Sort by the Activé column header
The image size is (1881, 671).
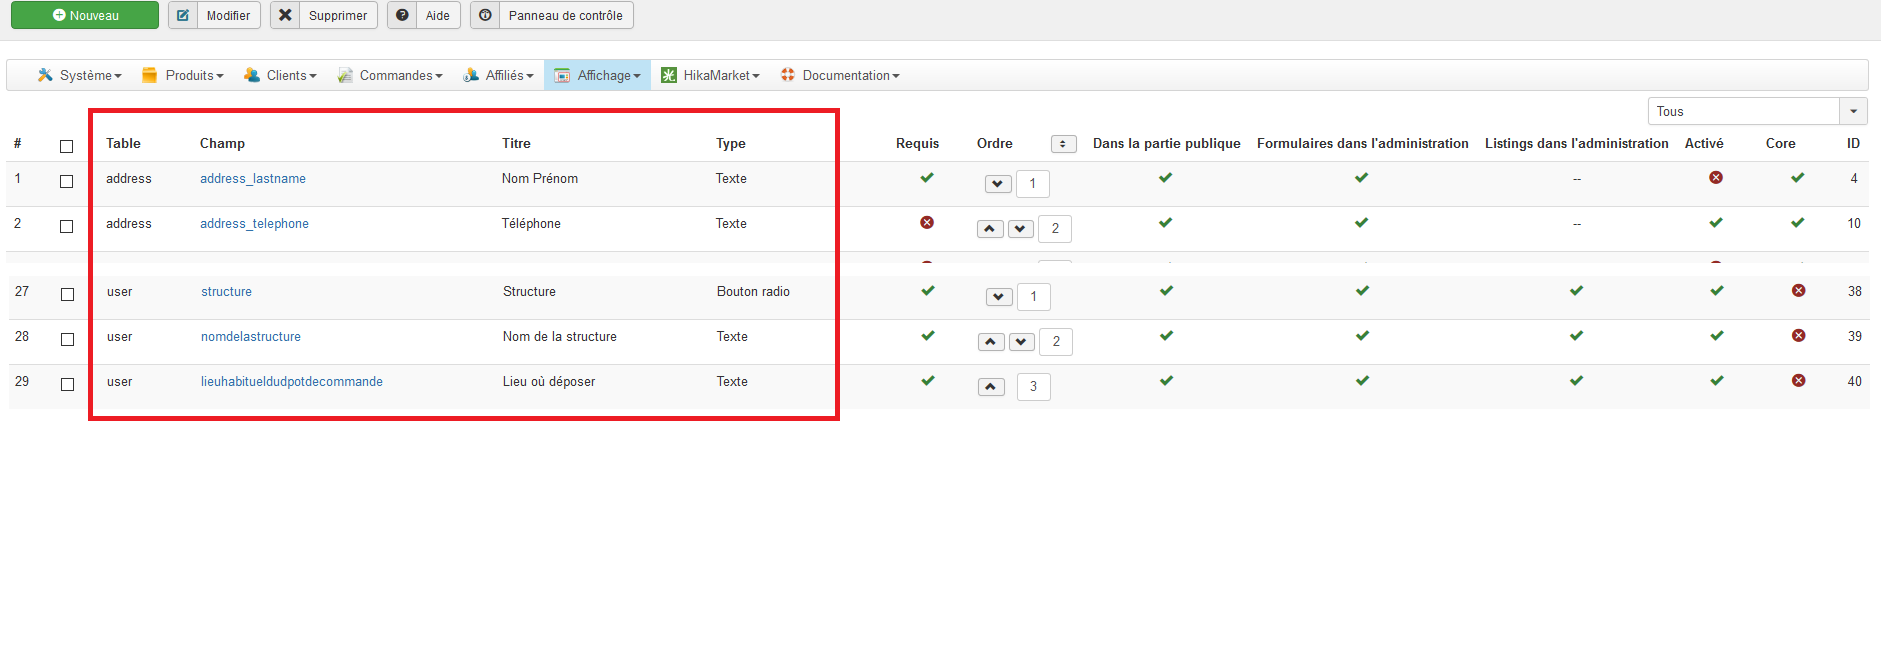click(1704, 144)
